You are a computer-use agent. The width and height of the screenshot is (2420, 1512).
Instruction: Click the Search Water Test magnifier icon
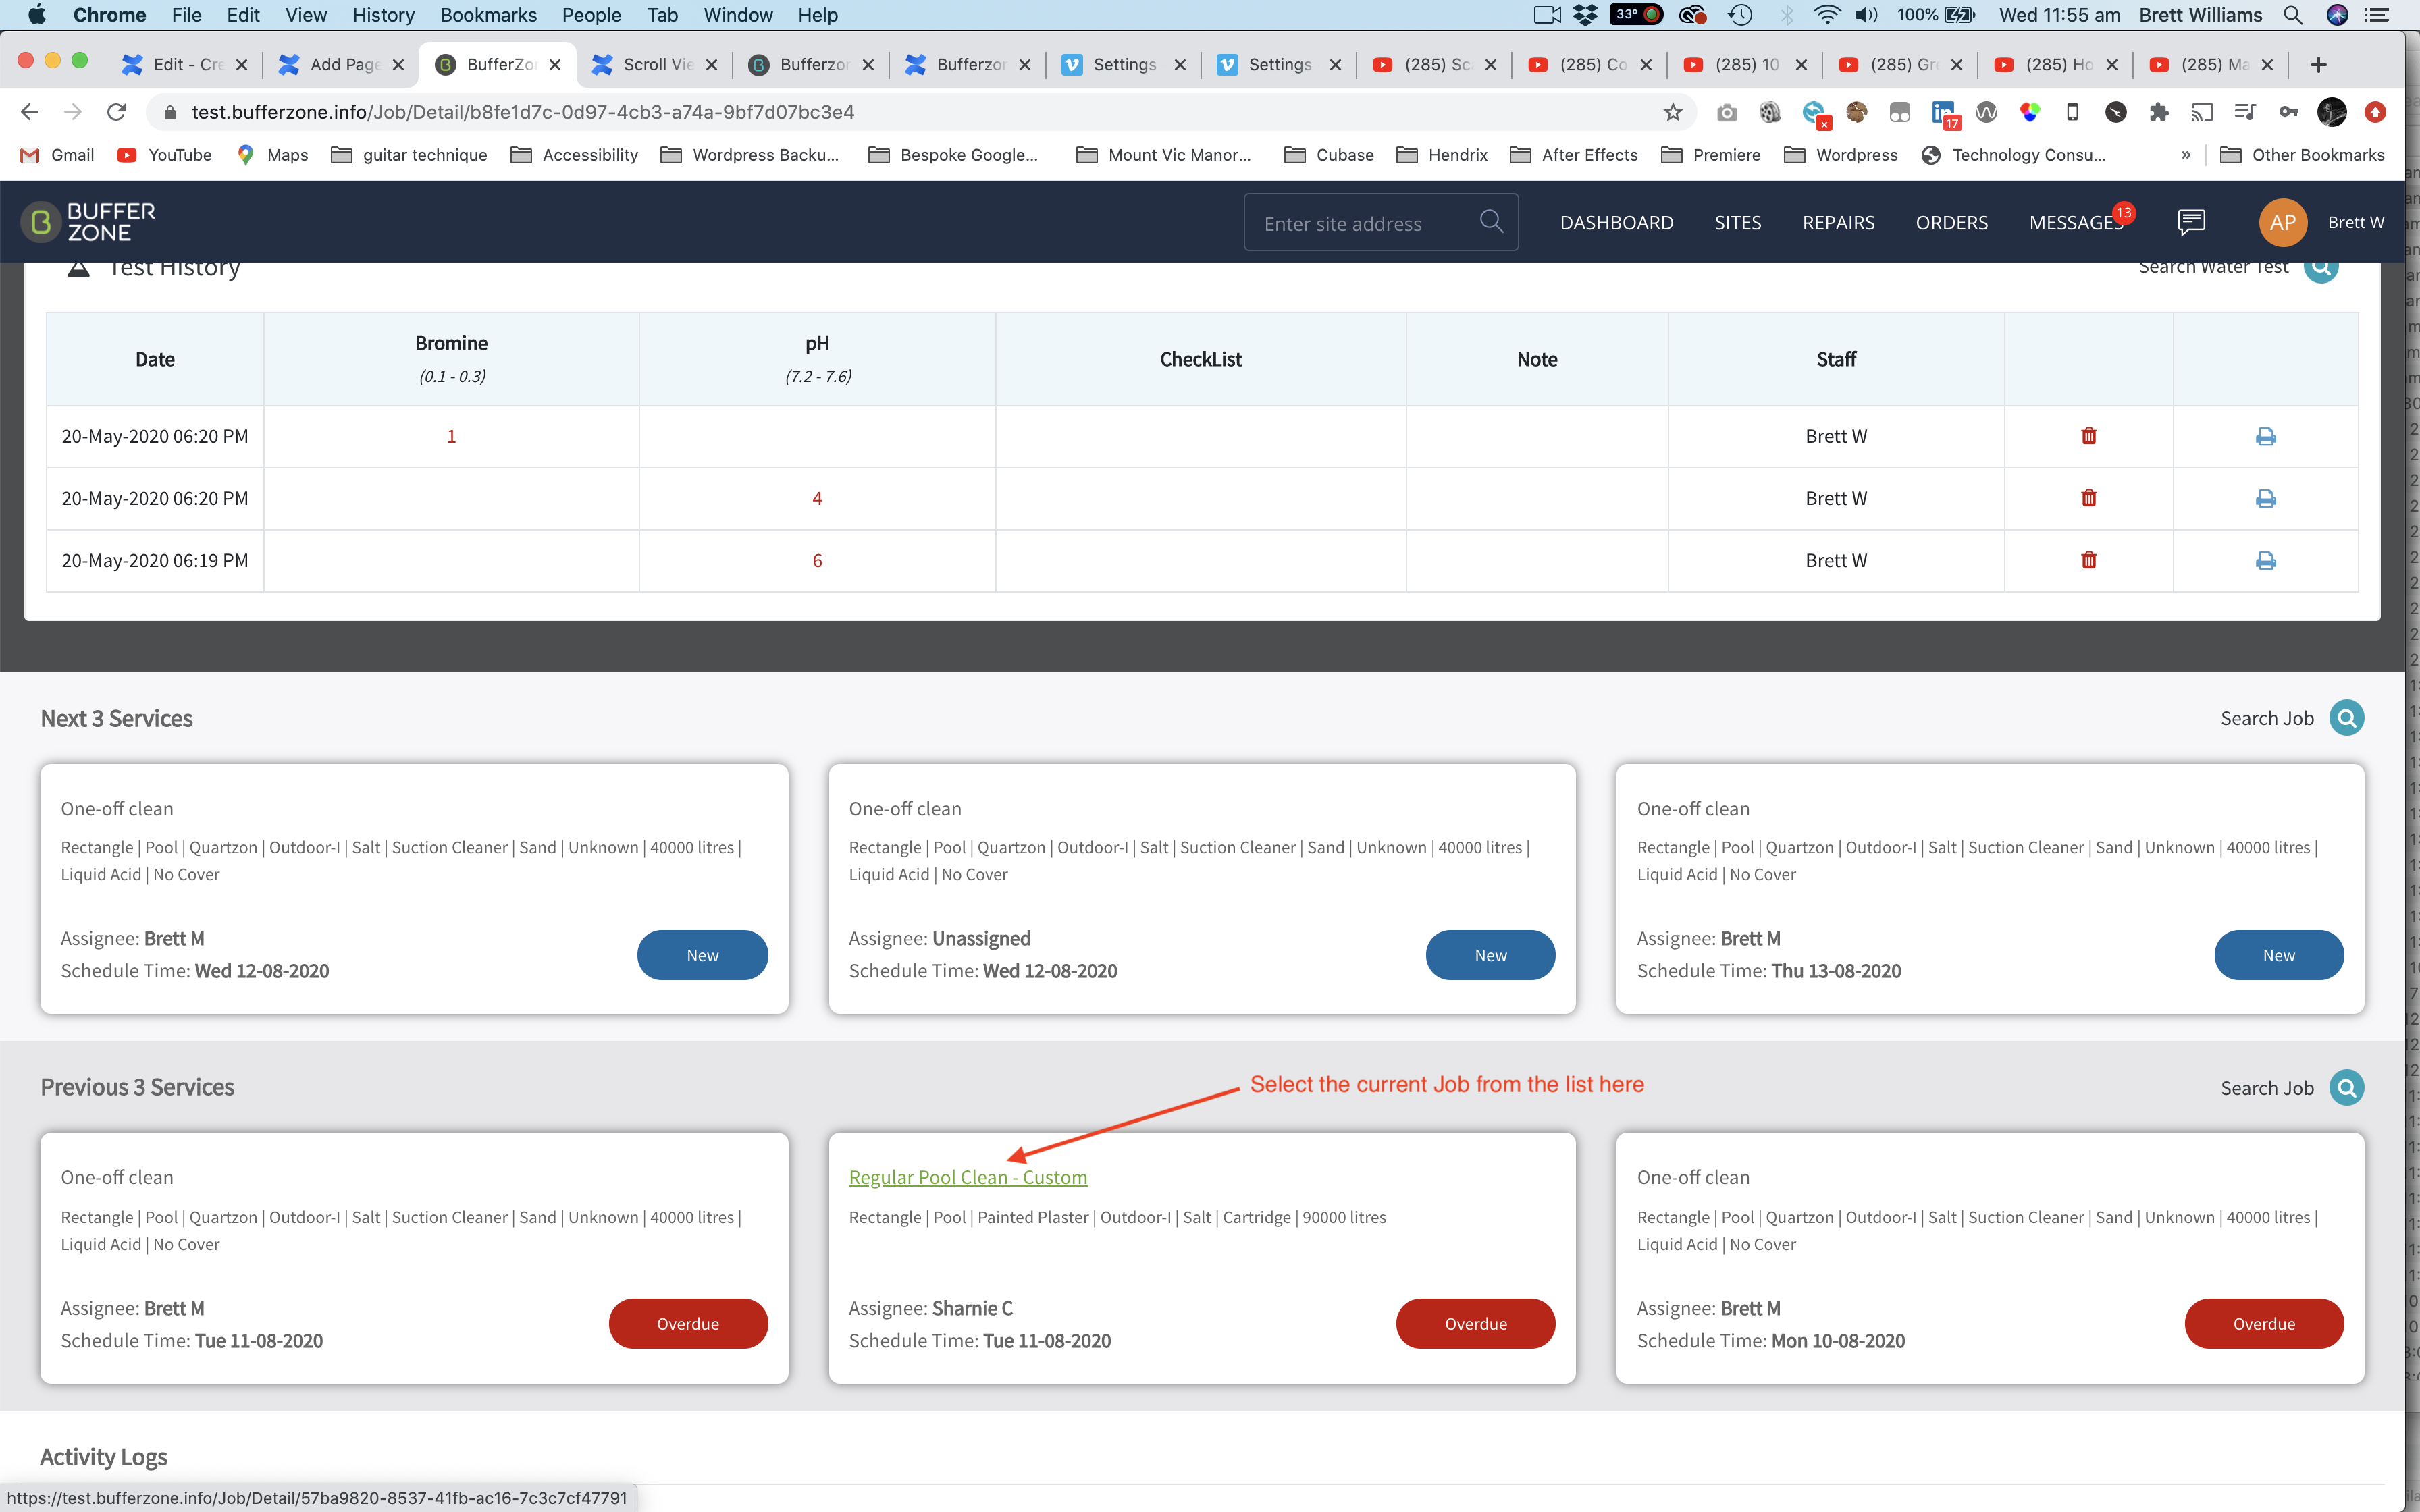tap(2321, 268)
